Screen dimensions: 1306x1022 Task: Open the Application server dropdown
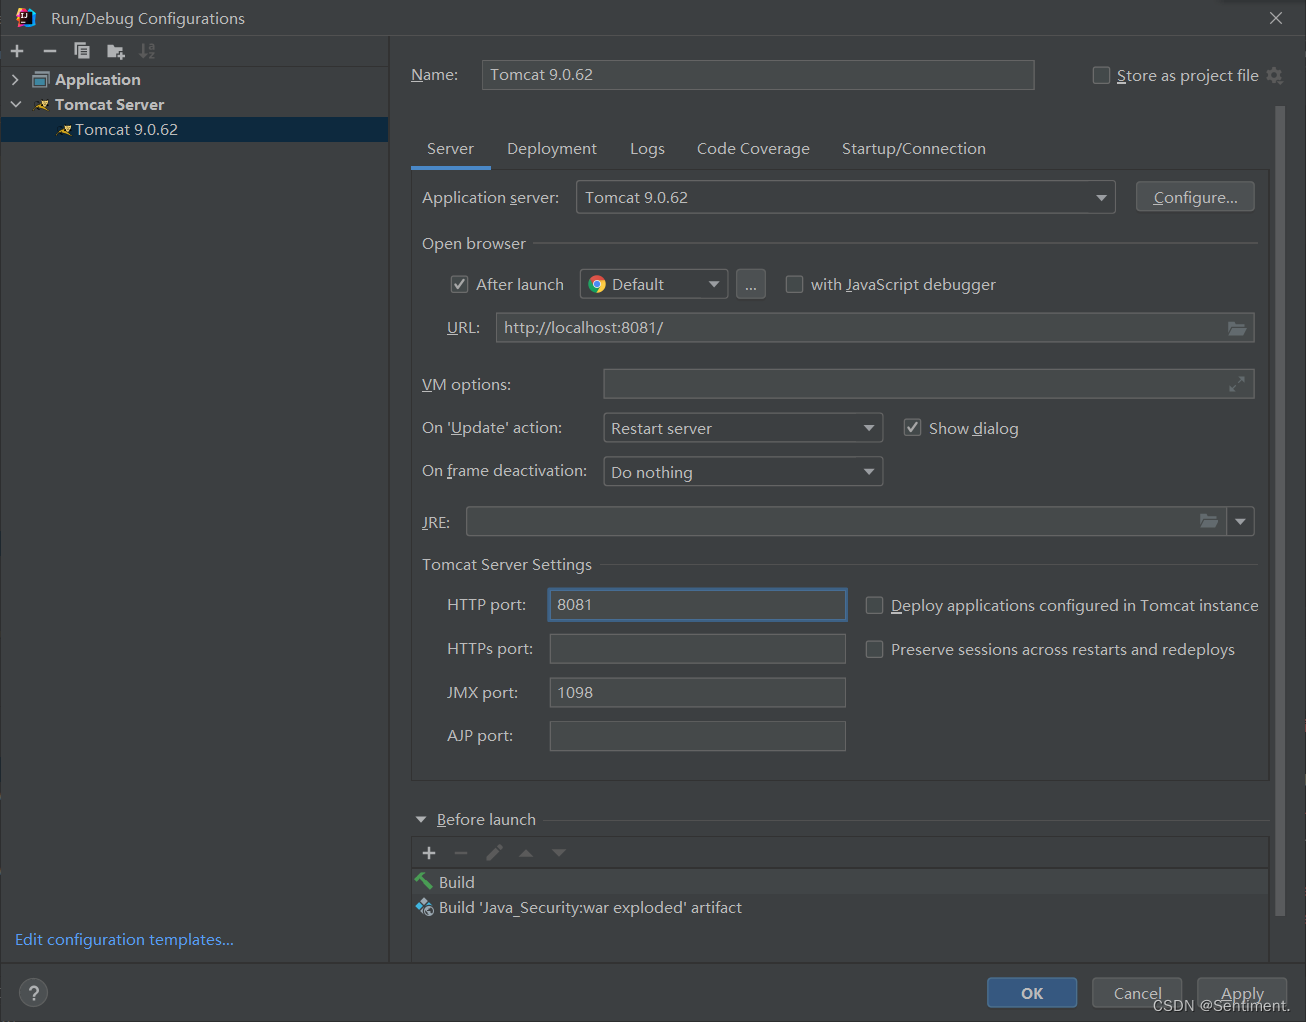coord(1100,198)
